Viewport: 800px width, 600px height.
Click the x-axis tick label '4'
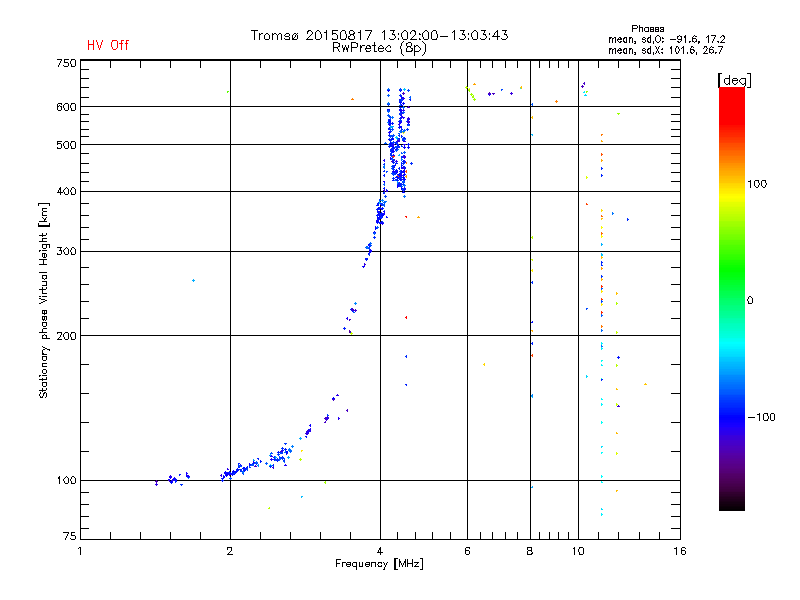tap(380, 551)
